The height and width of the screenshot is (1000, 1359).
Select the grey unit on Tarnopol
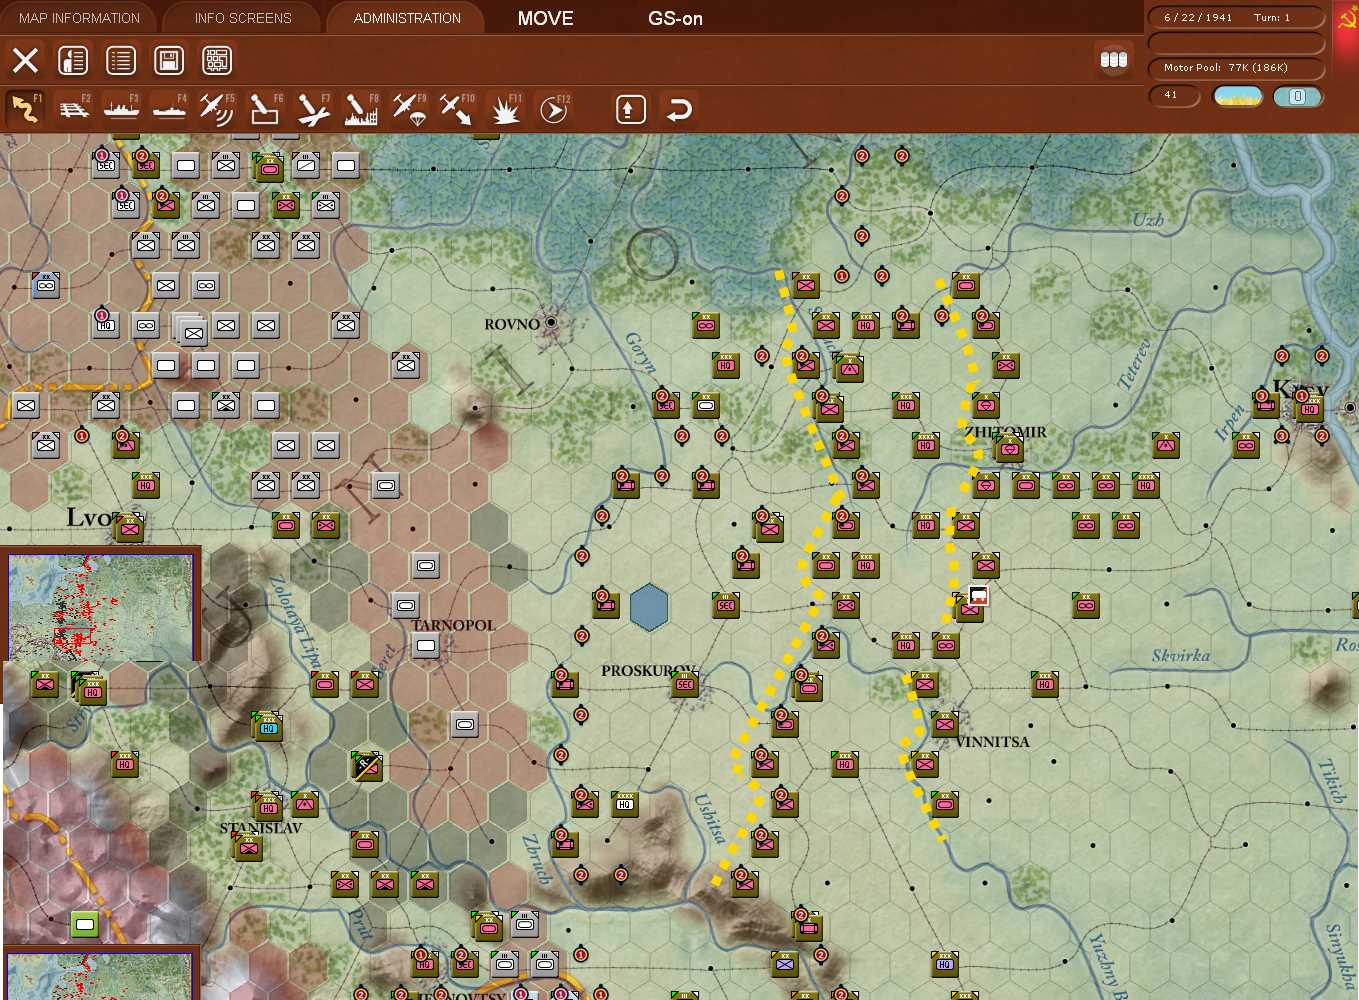(426, 646)
